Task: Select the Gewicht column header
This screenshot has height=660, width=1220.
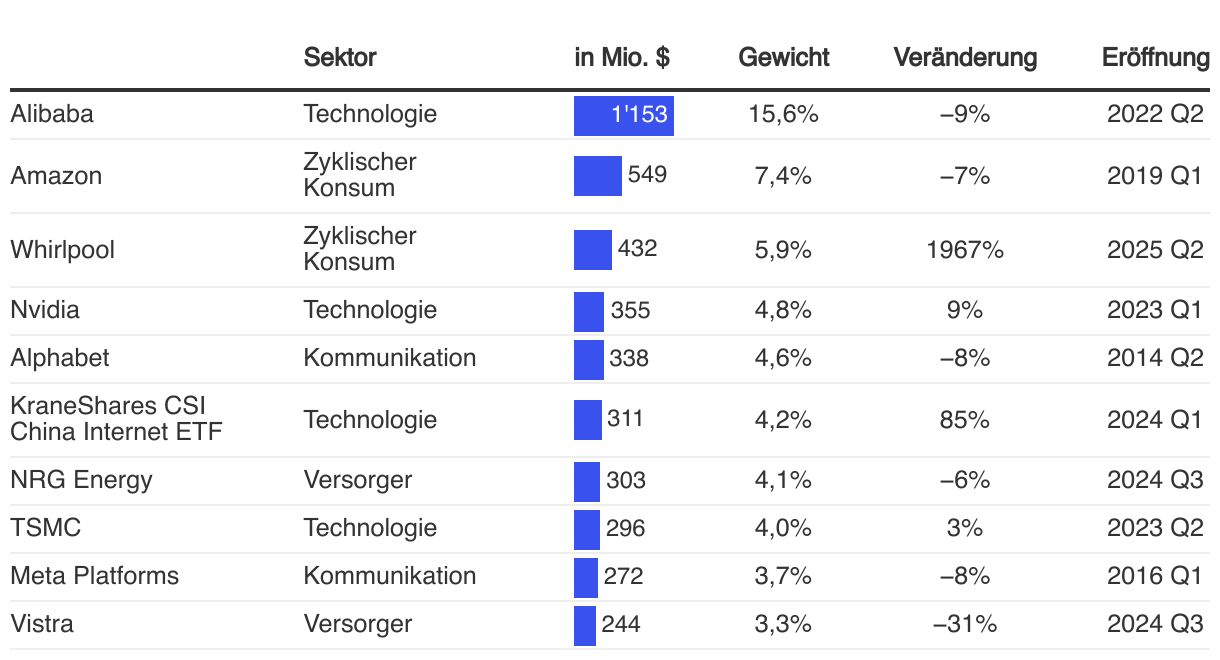Action: point(784,57)
